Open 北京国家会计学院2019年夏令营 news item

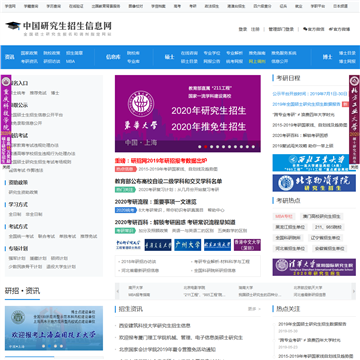167,349
